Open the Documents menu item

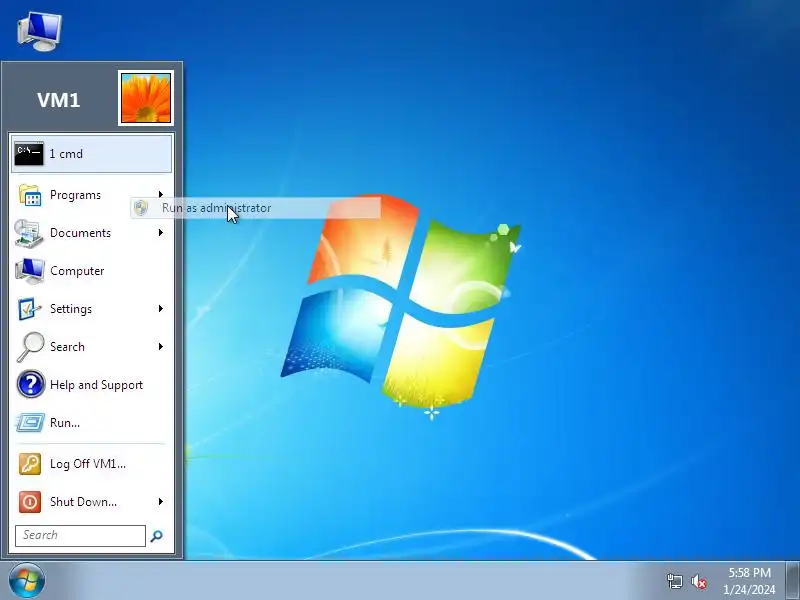tap(92, 233)
